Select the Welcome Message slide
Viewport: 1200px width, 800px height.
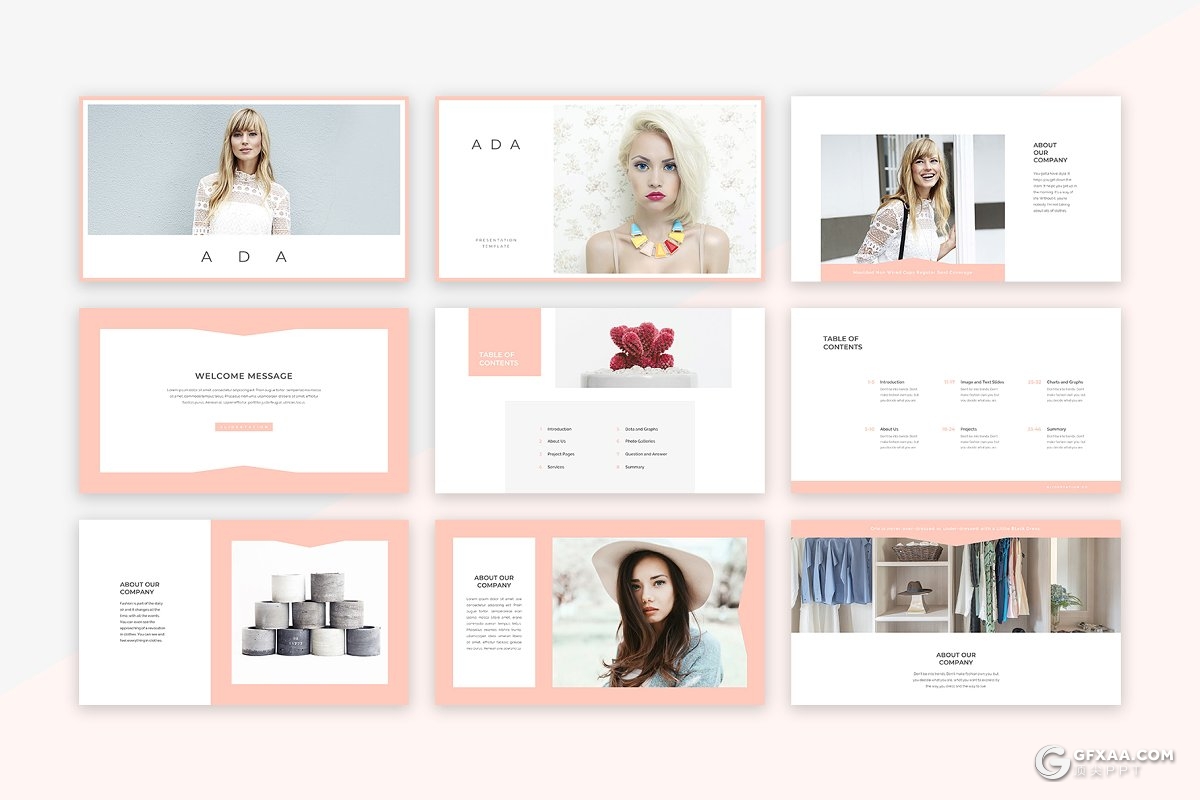(244, 400)
